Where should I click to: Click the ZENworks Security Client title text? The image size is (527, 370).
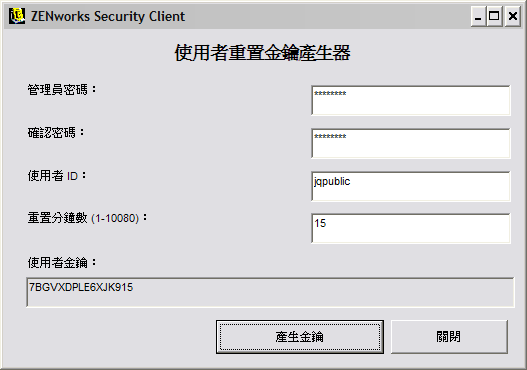(108, 16)
